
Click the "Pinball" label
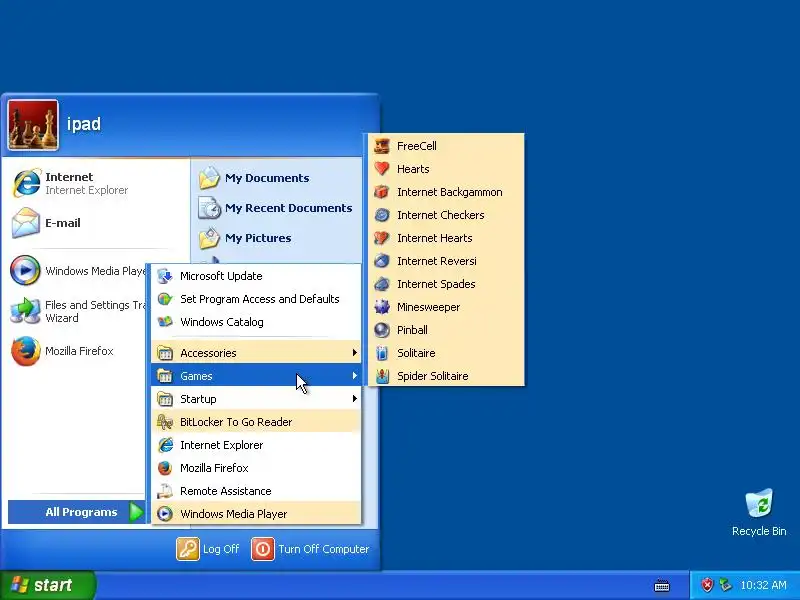coord(412,330)
